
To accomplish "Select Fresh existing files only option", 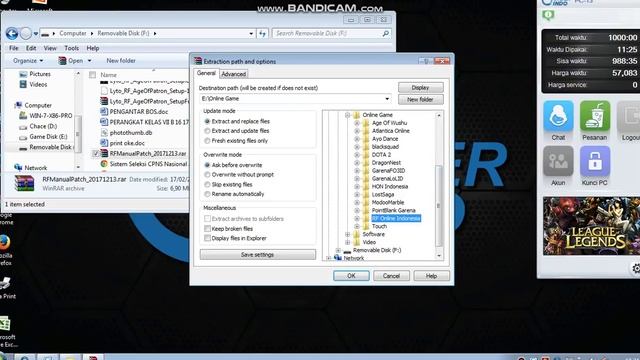I will pyautogui.click(x=207, y=141).
